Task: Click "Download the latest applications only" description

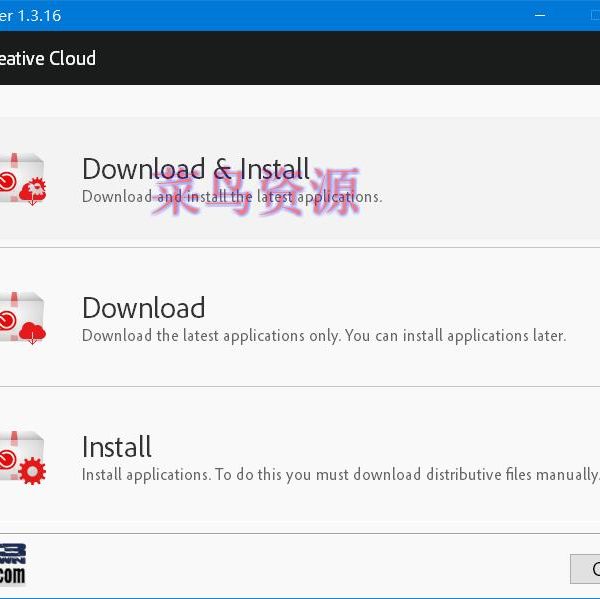Action: (x=323, y=336)
